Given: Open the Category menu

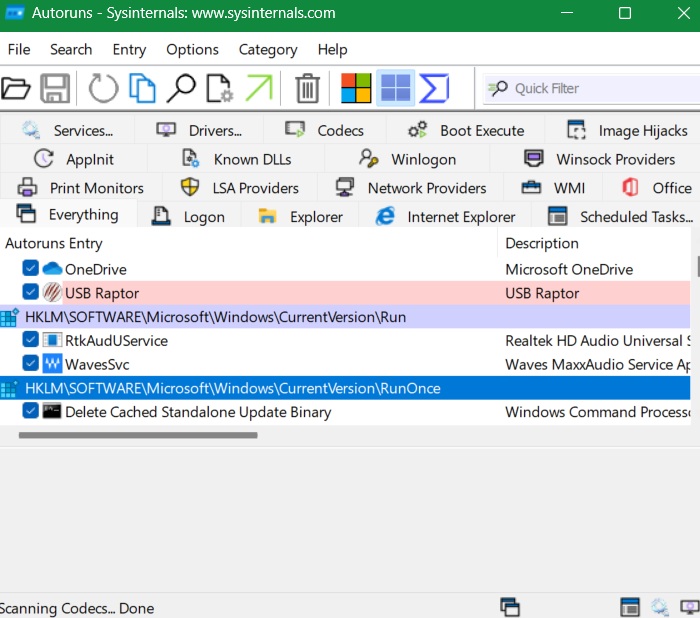Looking at the screenshot, I should click(x=268, y=49).
